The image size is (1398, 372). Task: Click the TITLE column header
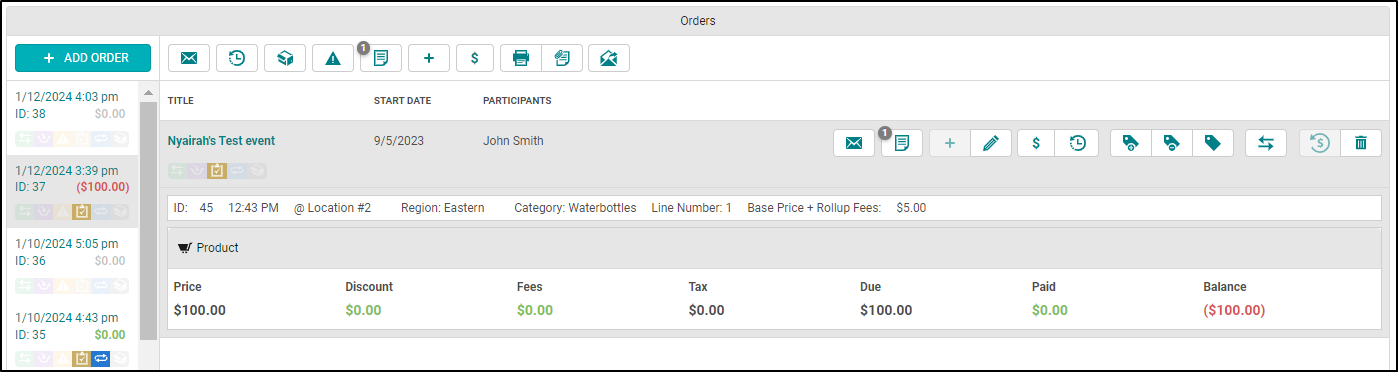[x=181, y=101]
